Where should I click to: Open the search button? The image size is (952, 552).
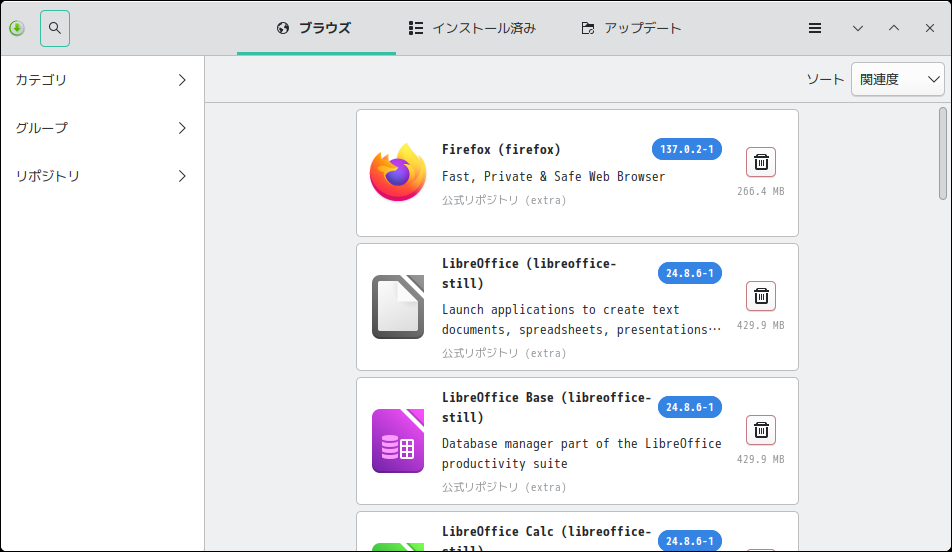[55, 28]
